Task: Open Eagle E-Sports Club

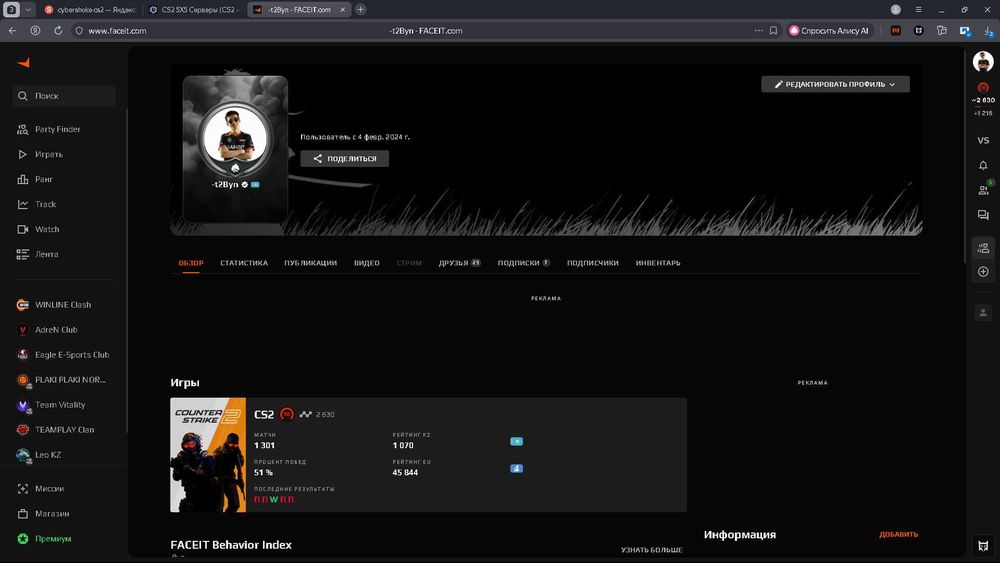Action: [62, 355]
